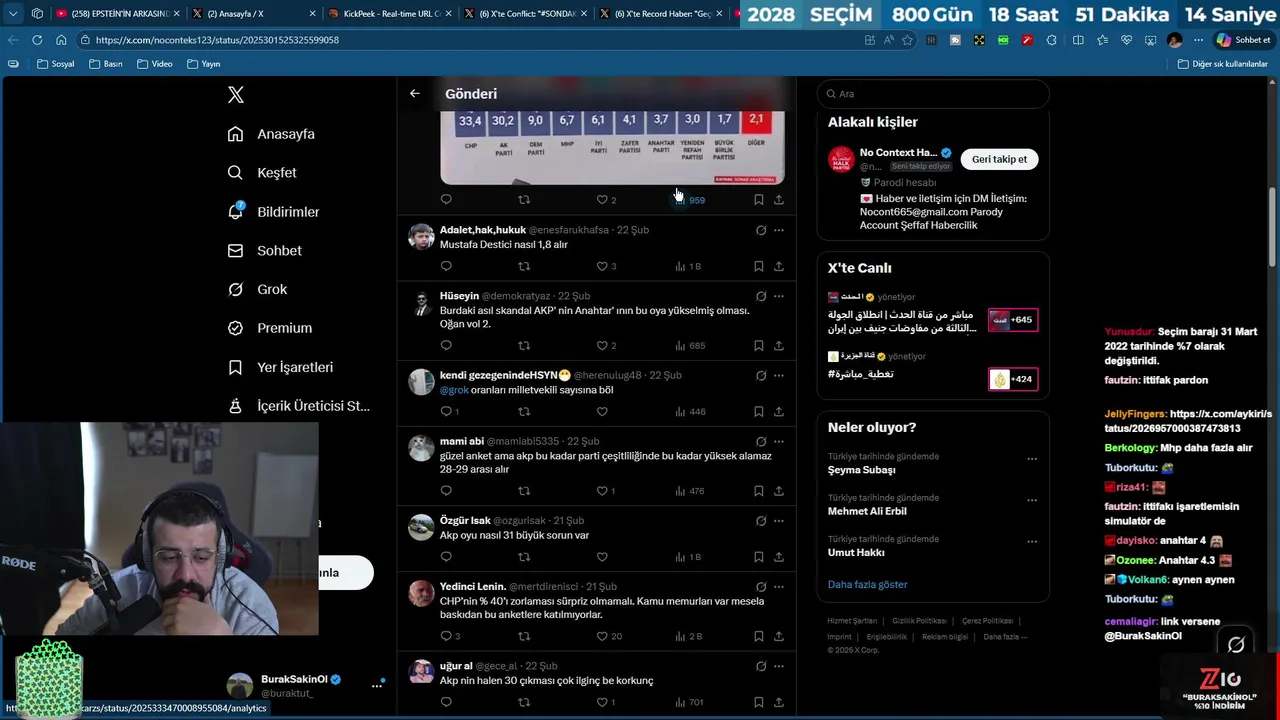Bookmark mami abi's post
This screenshot has height=720, width=1280.
pyautogui.click(x=759, y=491)
